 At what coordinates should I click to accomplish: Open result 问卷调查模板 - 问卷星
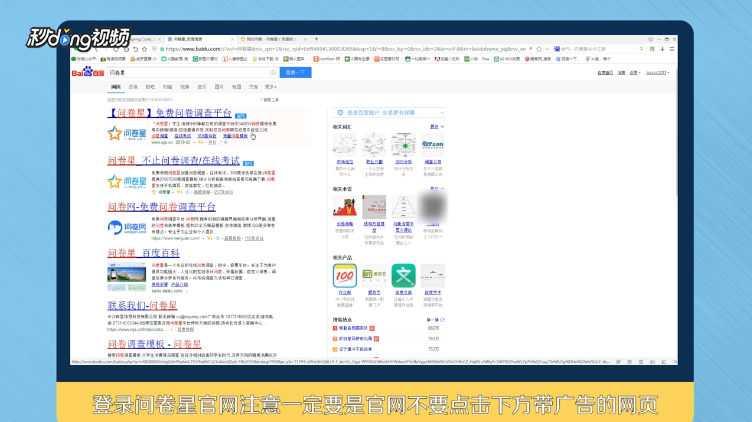pyautogui.click(x=154, y=344)
